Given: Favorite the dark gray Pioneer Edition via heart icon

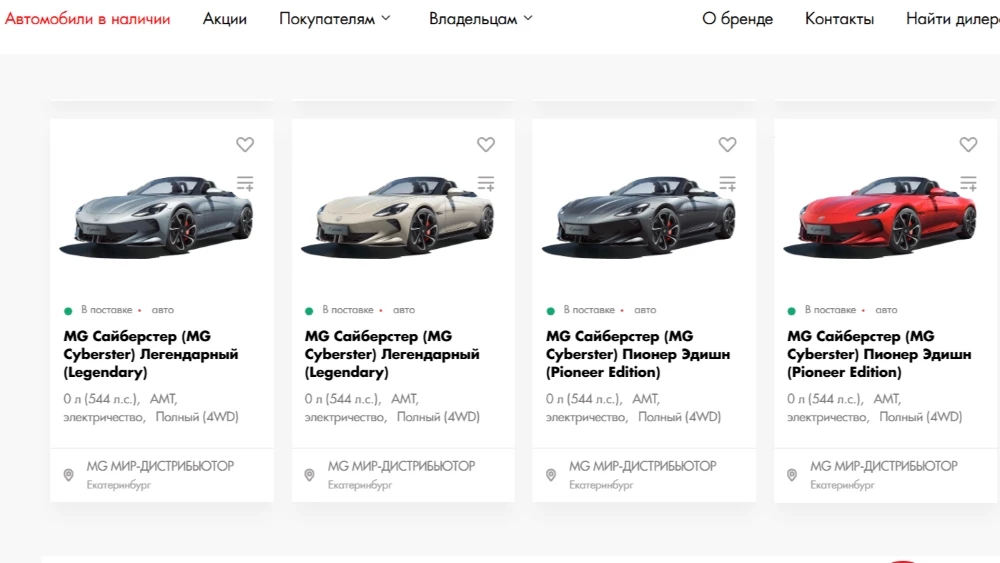Looking at the screenshot, I should (727, 145).
